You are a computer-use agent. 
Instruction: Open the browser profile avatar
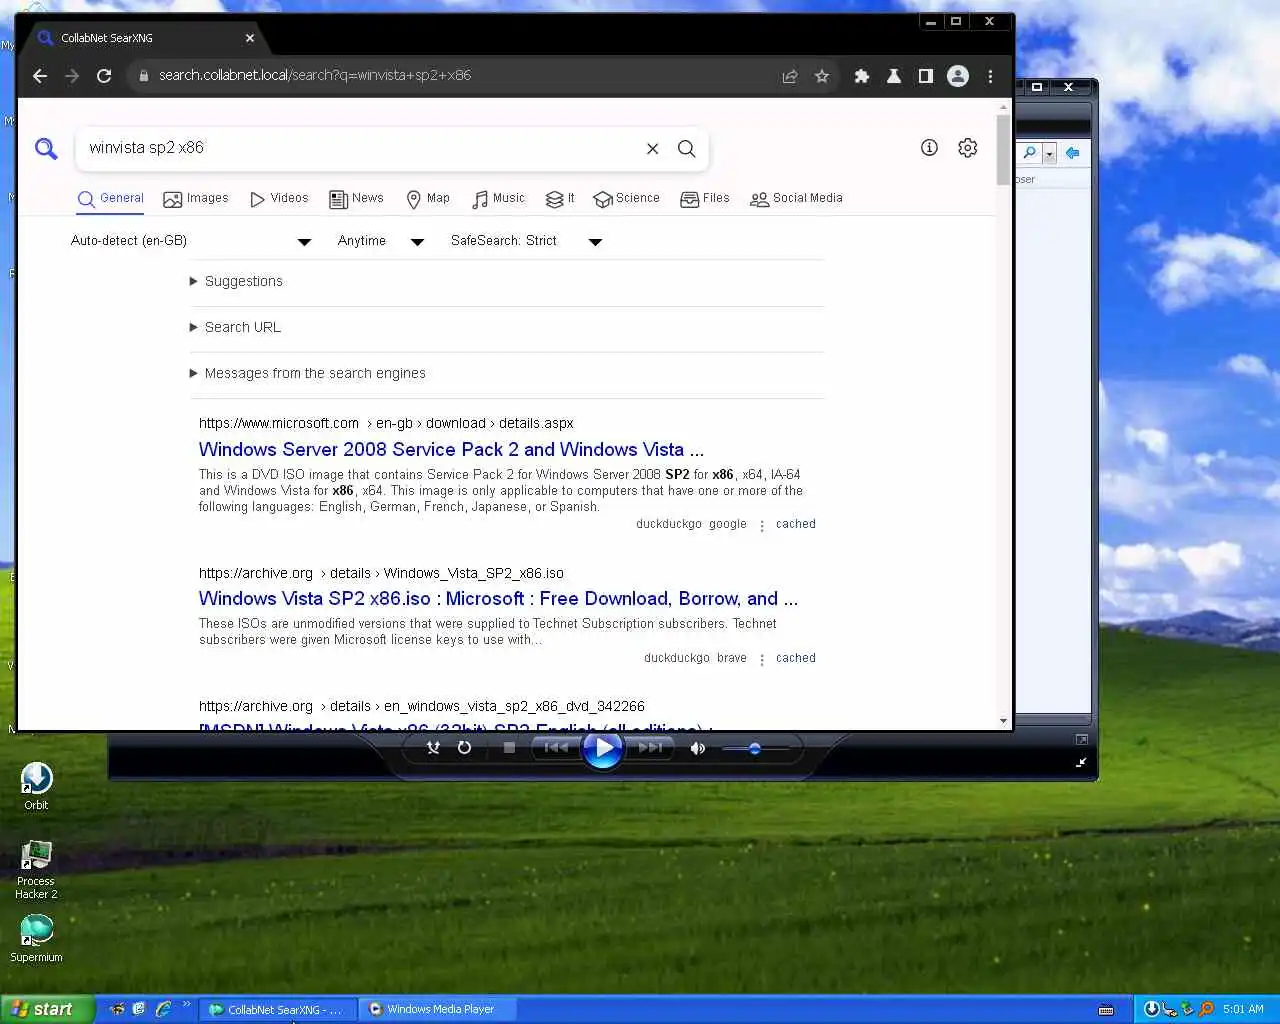958,76
